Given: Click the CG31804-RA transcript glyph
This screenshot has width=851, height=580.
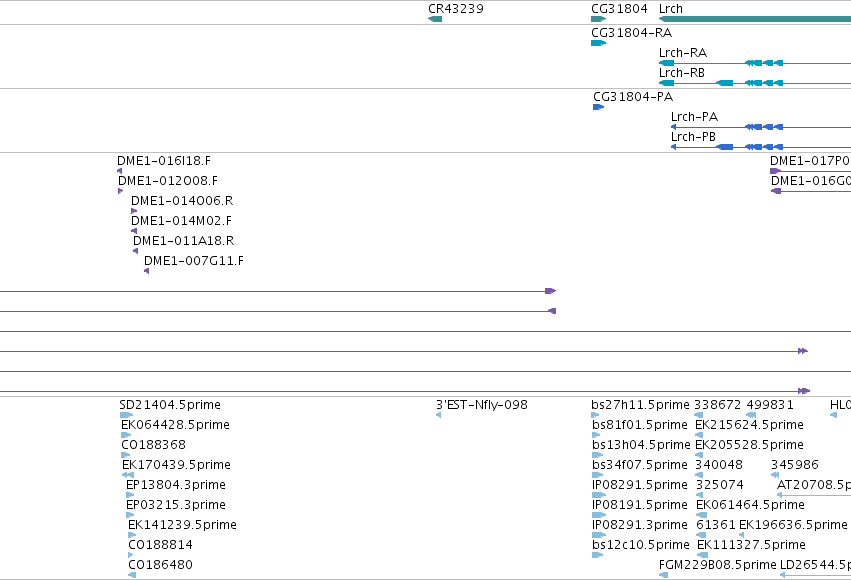Looking at the screenshot, I should click(x=598, y=43).
